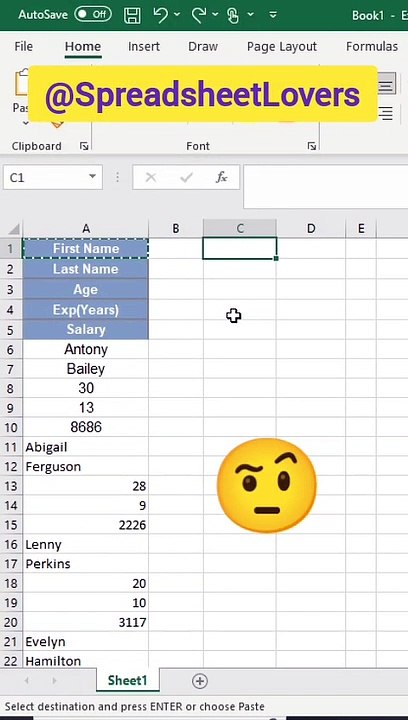Select the cell with value 3117
408x720 pixels.
[86, 622]
